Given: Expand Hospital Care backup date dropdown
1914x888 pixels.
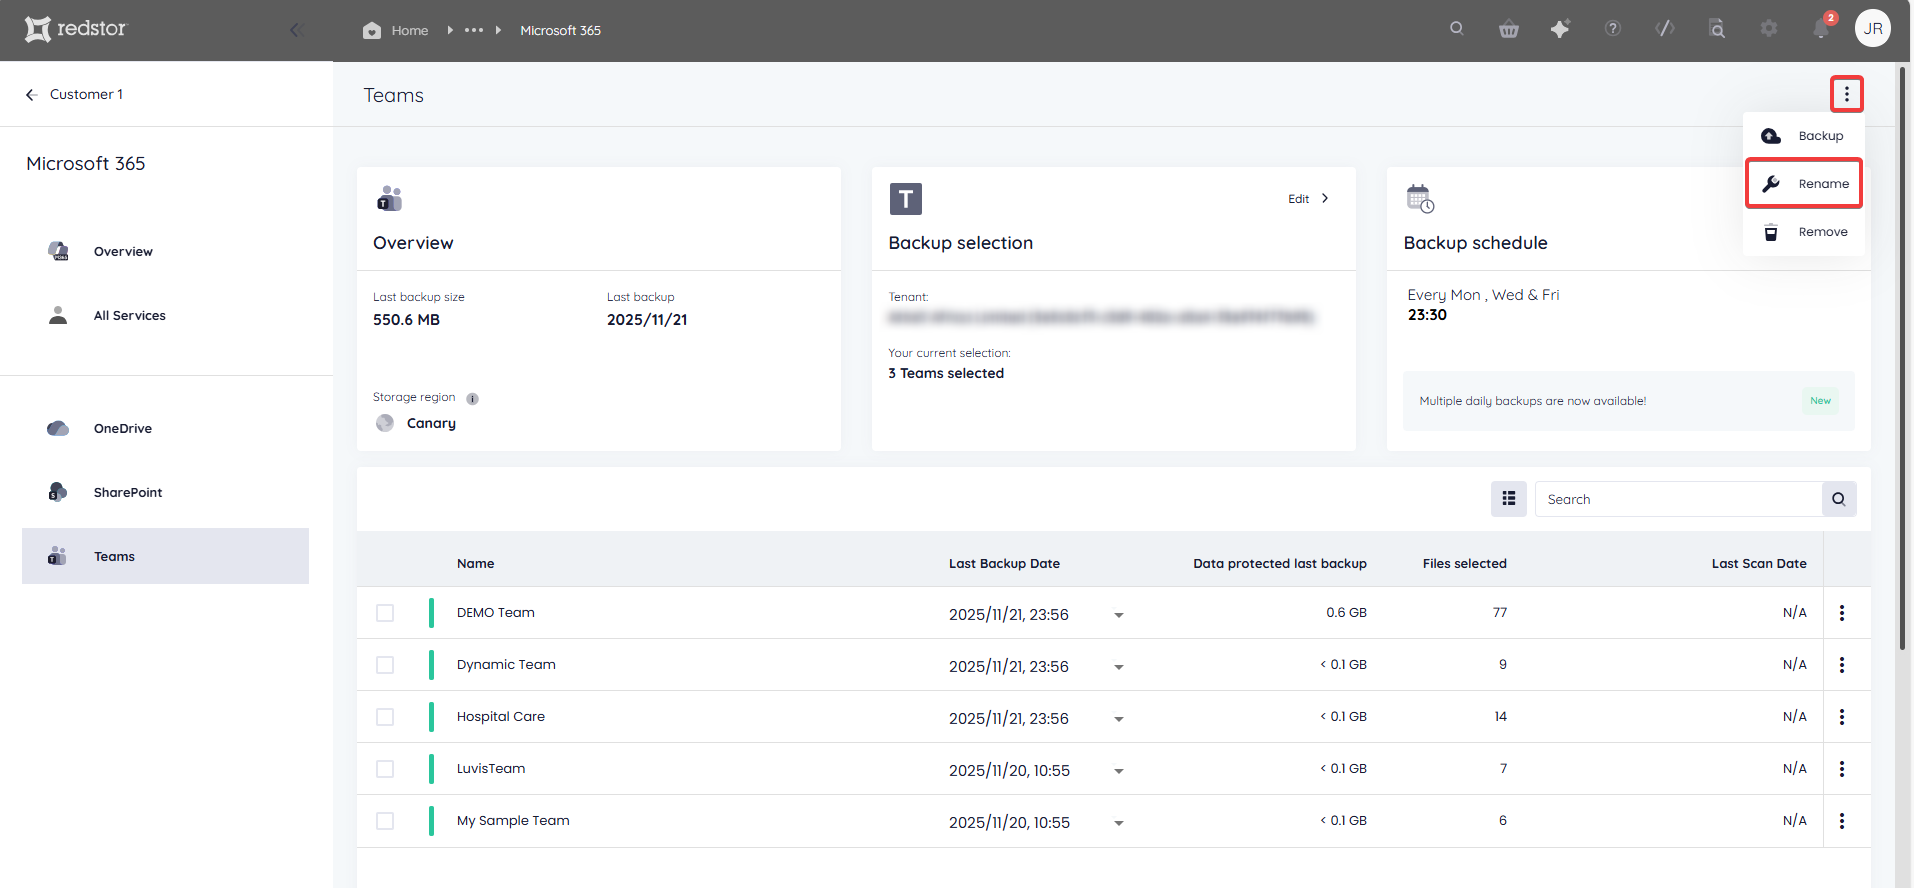Looking at the screenshot, I should point(1119,719).
